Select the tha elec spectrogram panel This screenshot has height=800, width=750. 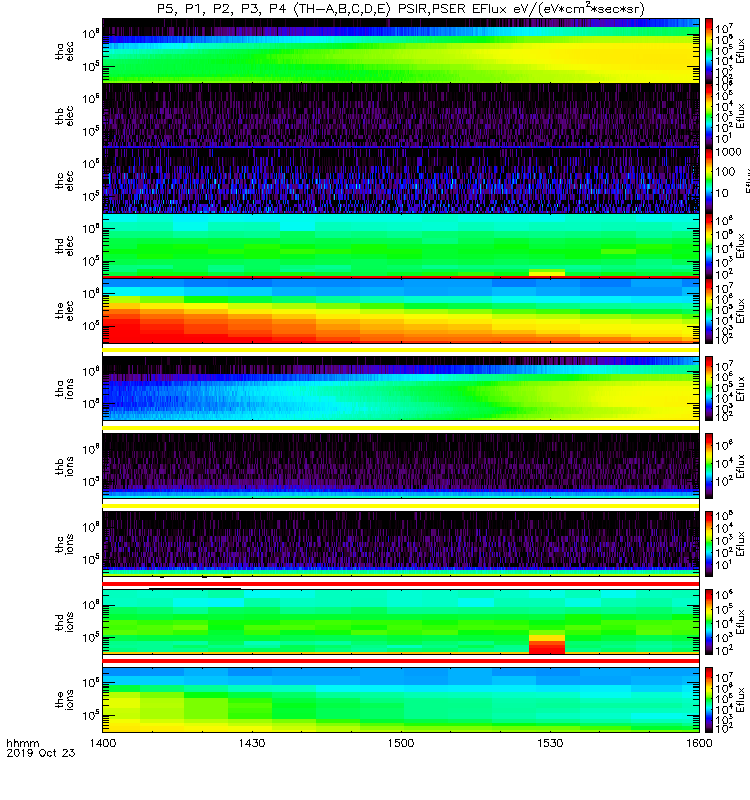tap(401, 51)
